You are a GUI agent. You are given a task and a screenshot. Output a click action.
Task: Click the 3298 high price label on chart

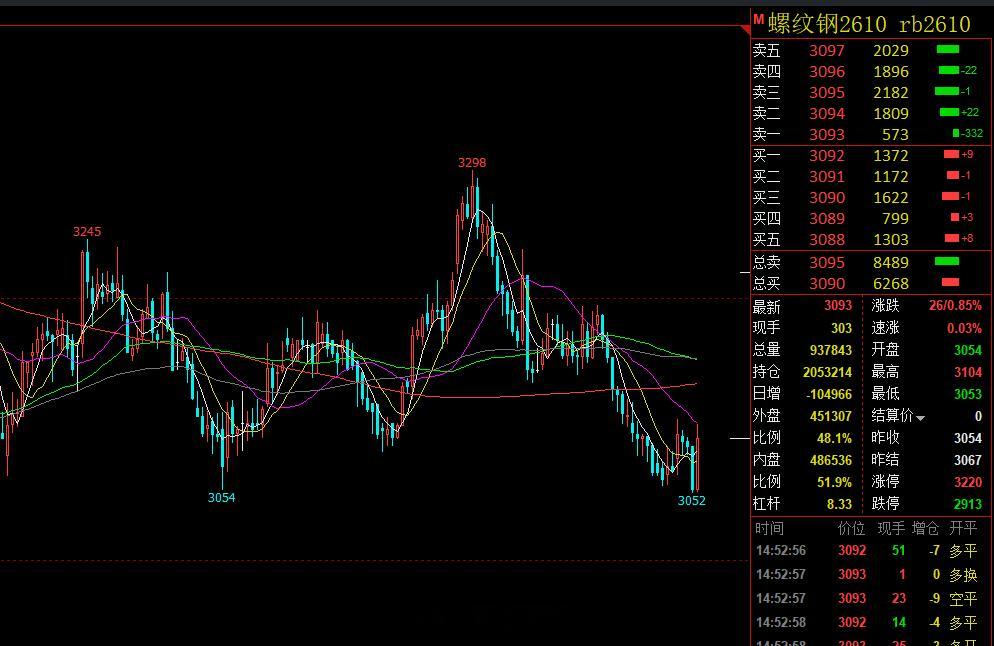472,163
